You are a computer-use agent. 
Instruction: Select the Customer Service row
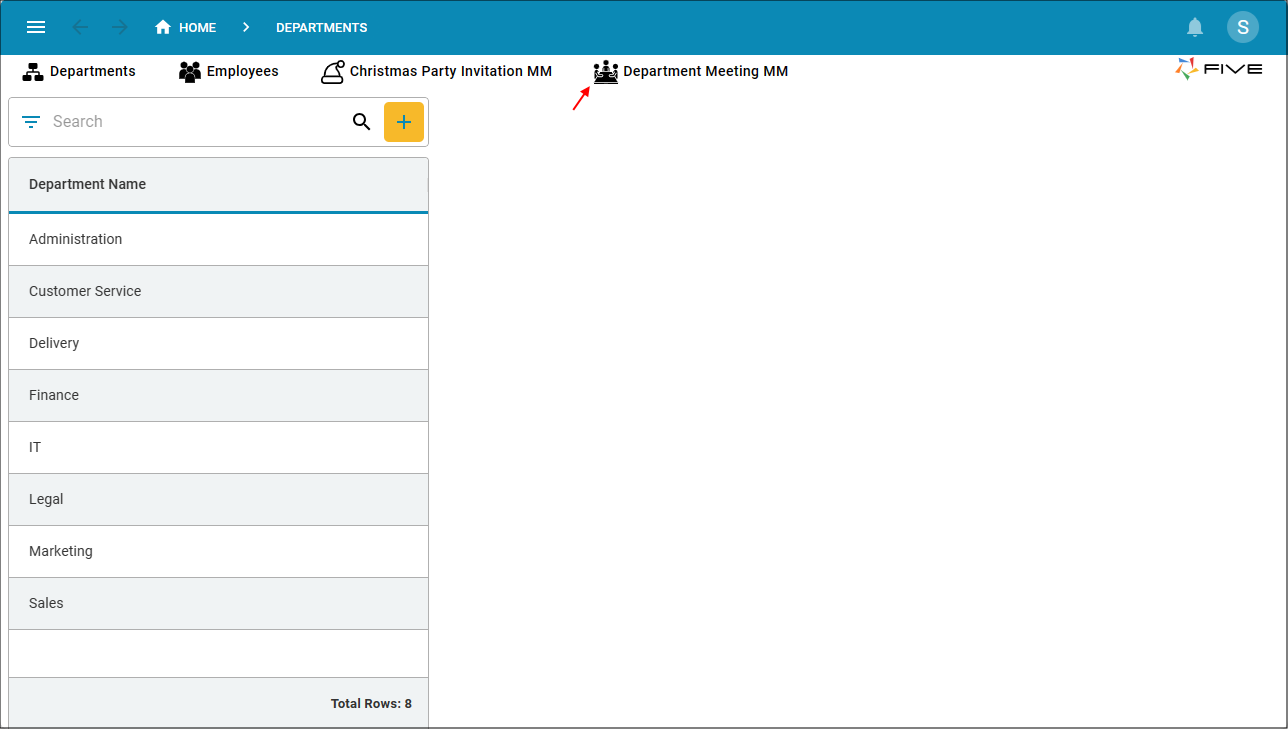[218, 291]
